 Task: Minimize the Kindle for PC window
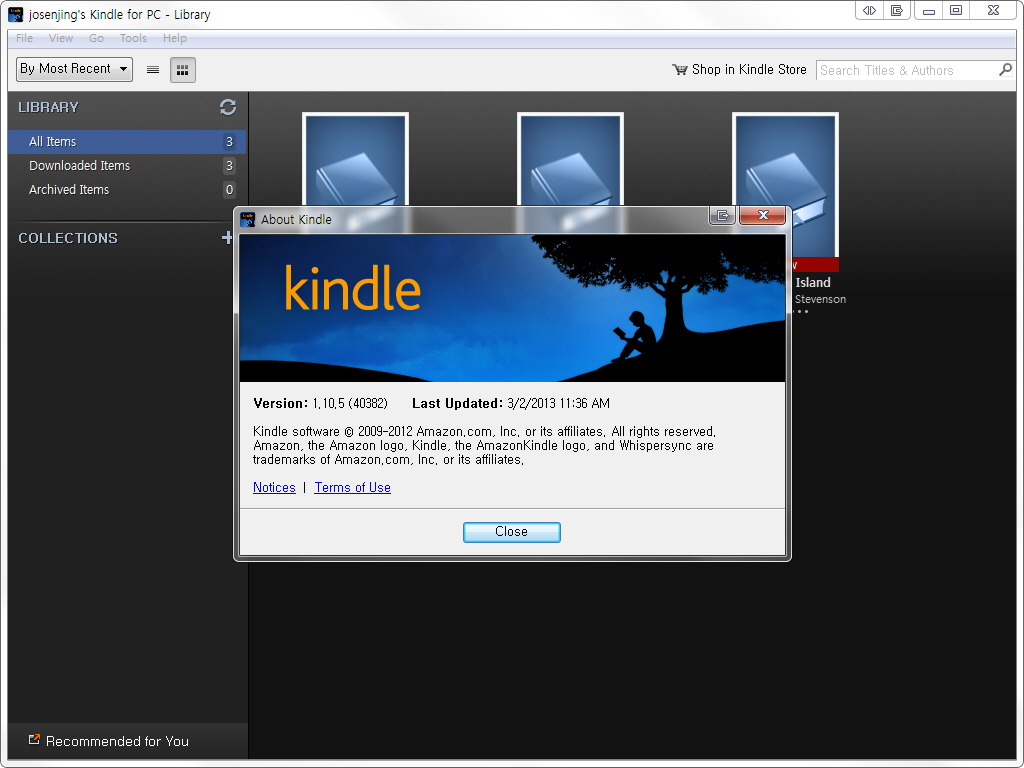click(928, 10)
